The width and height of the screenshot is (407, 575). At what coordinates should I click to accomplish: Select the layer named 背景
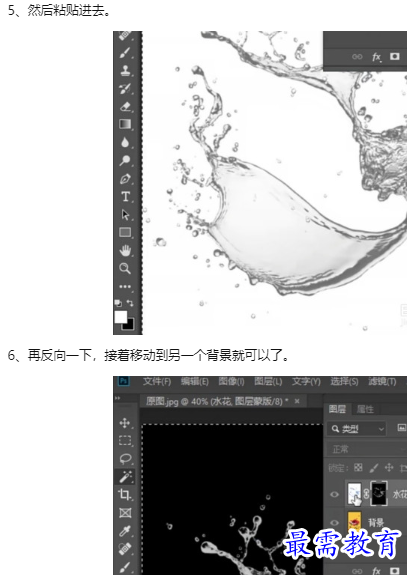(x=376, y=523)
